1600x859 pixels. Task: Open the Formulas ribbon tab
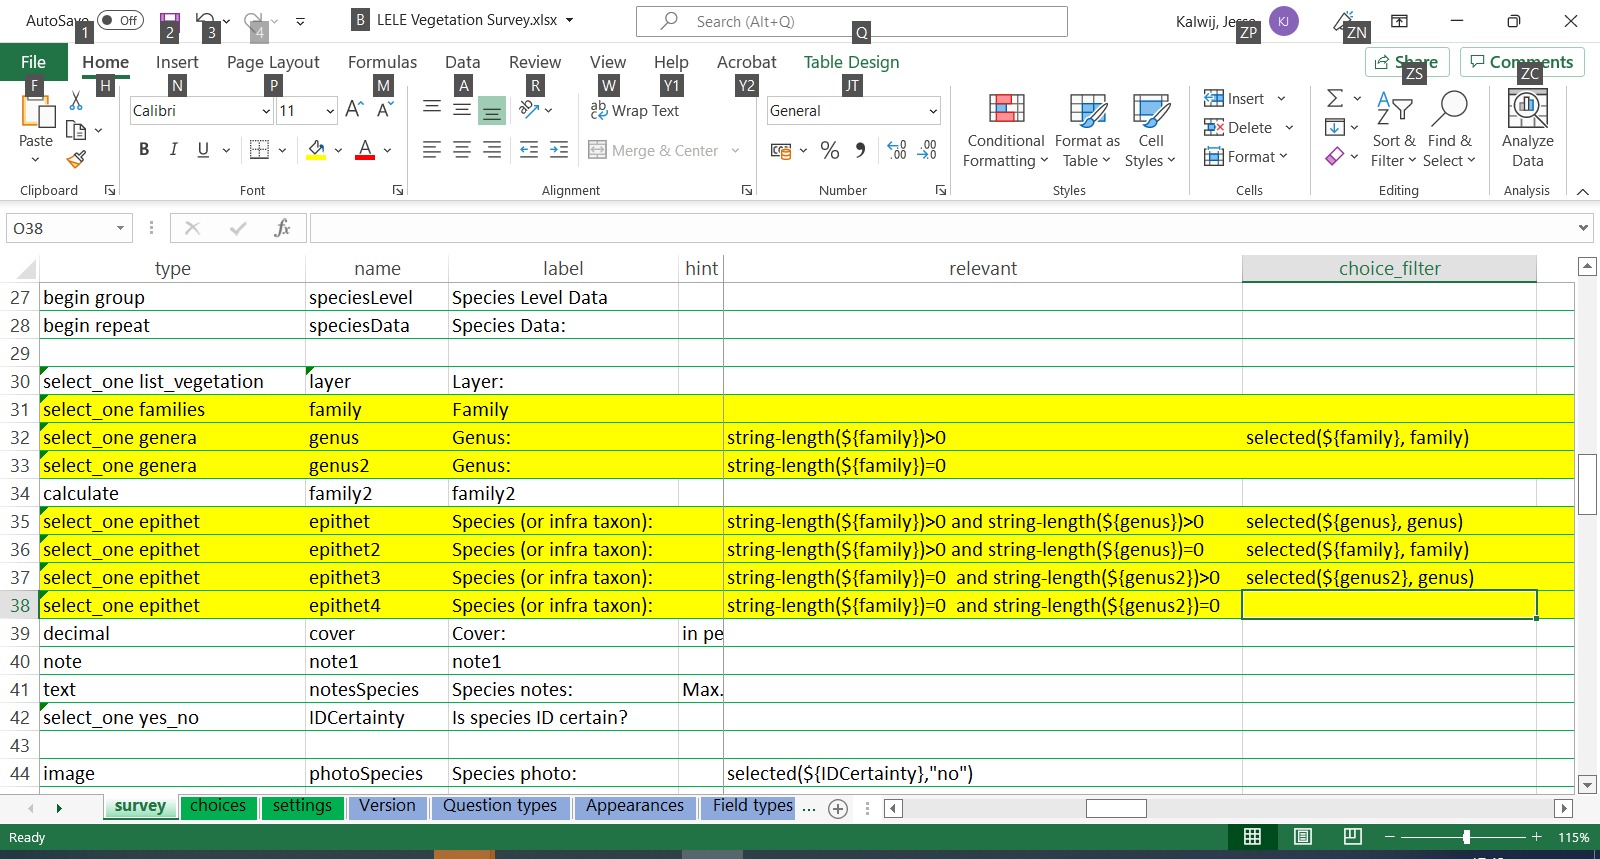tap(382, 62)
